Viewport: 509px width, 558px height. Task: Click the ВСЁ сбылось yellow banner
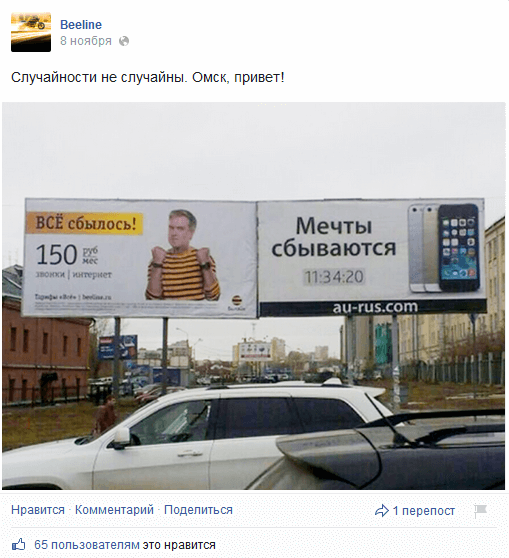pyautogui.click(x=84, y=223)
